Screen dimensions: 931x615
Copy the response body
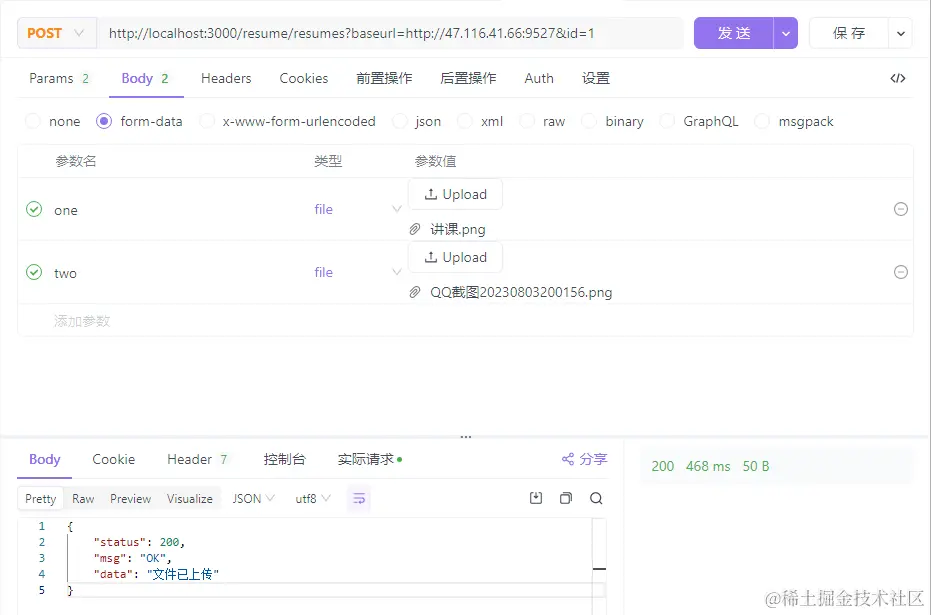566,498
